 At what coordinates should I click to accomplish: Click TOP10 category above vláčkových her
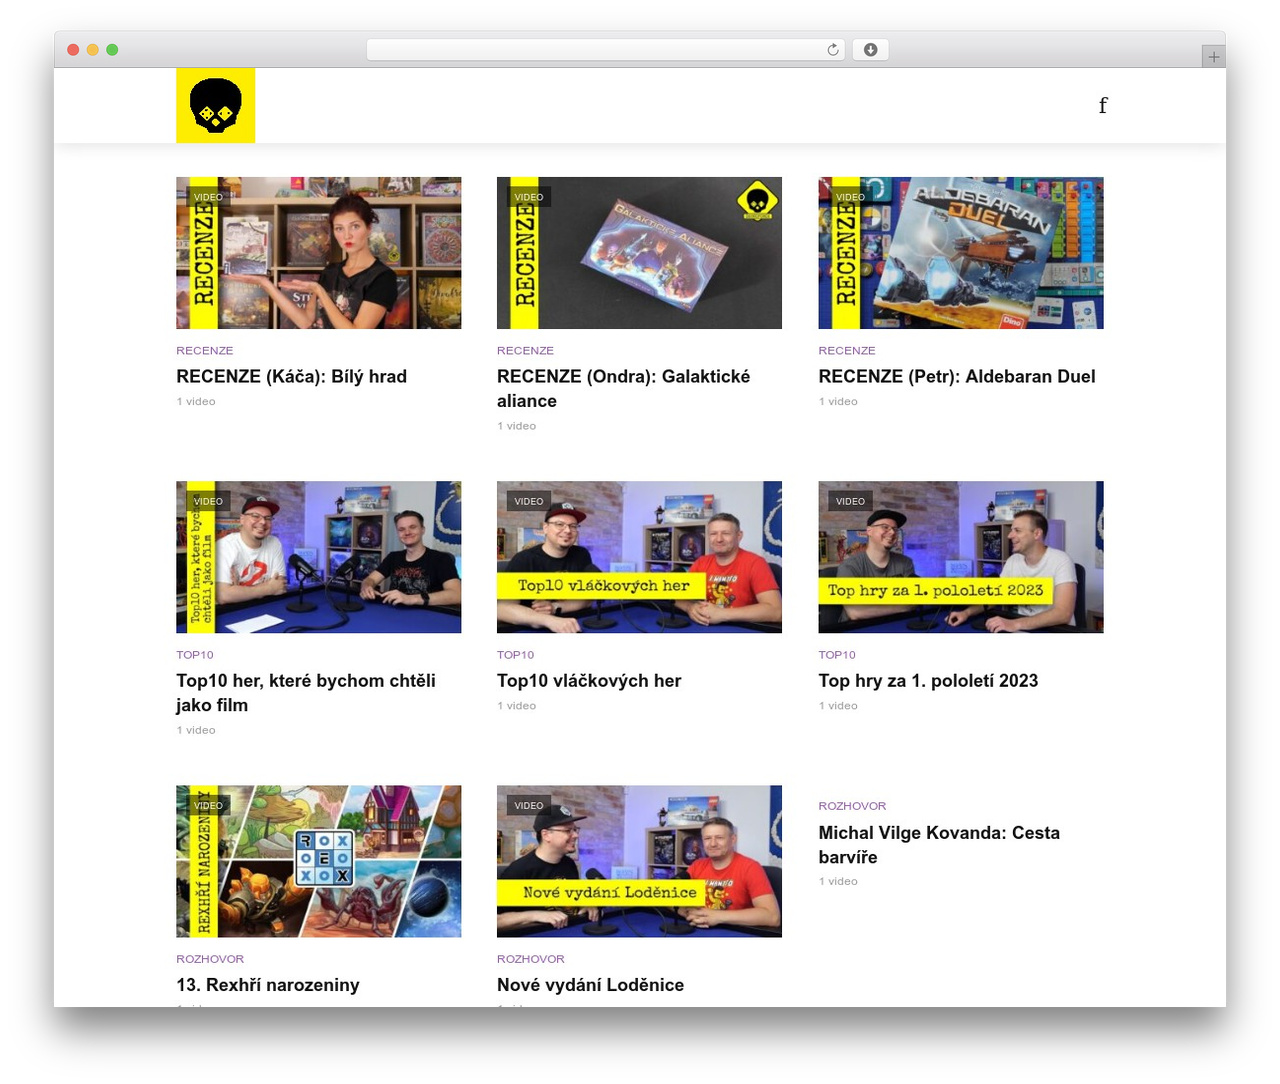[x=515, y=655]
